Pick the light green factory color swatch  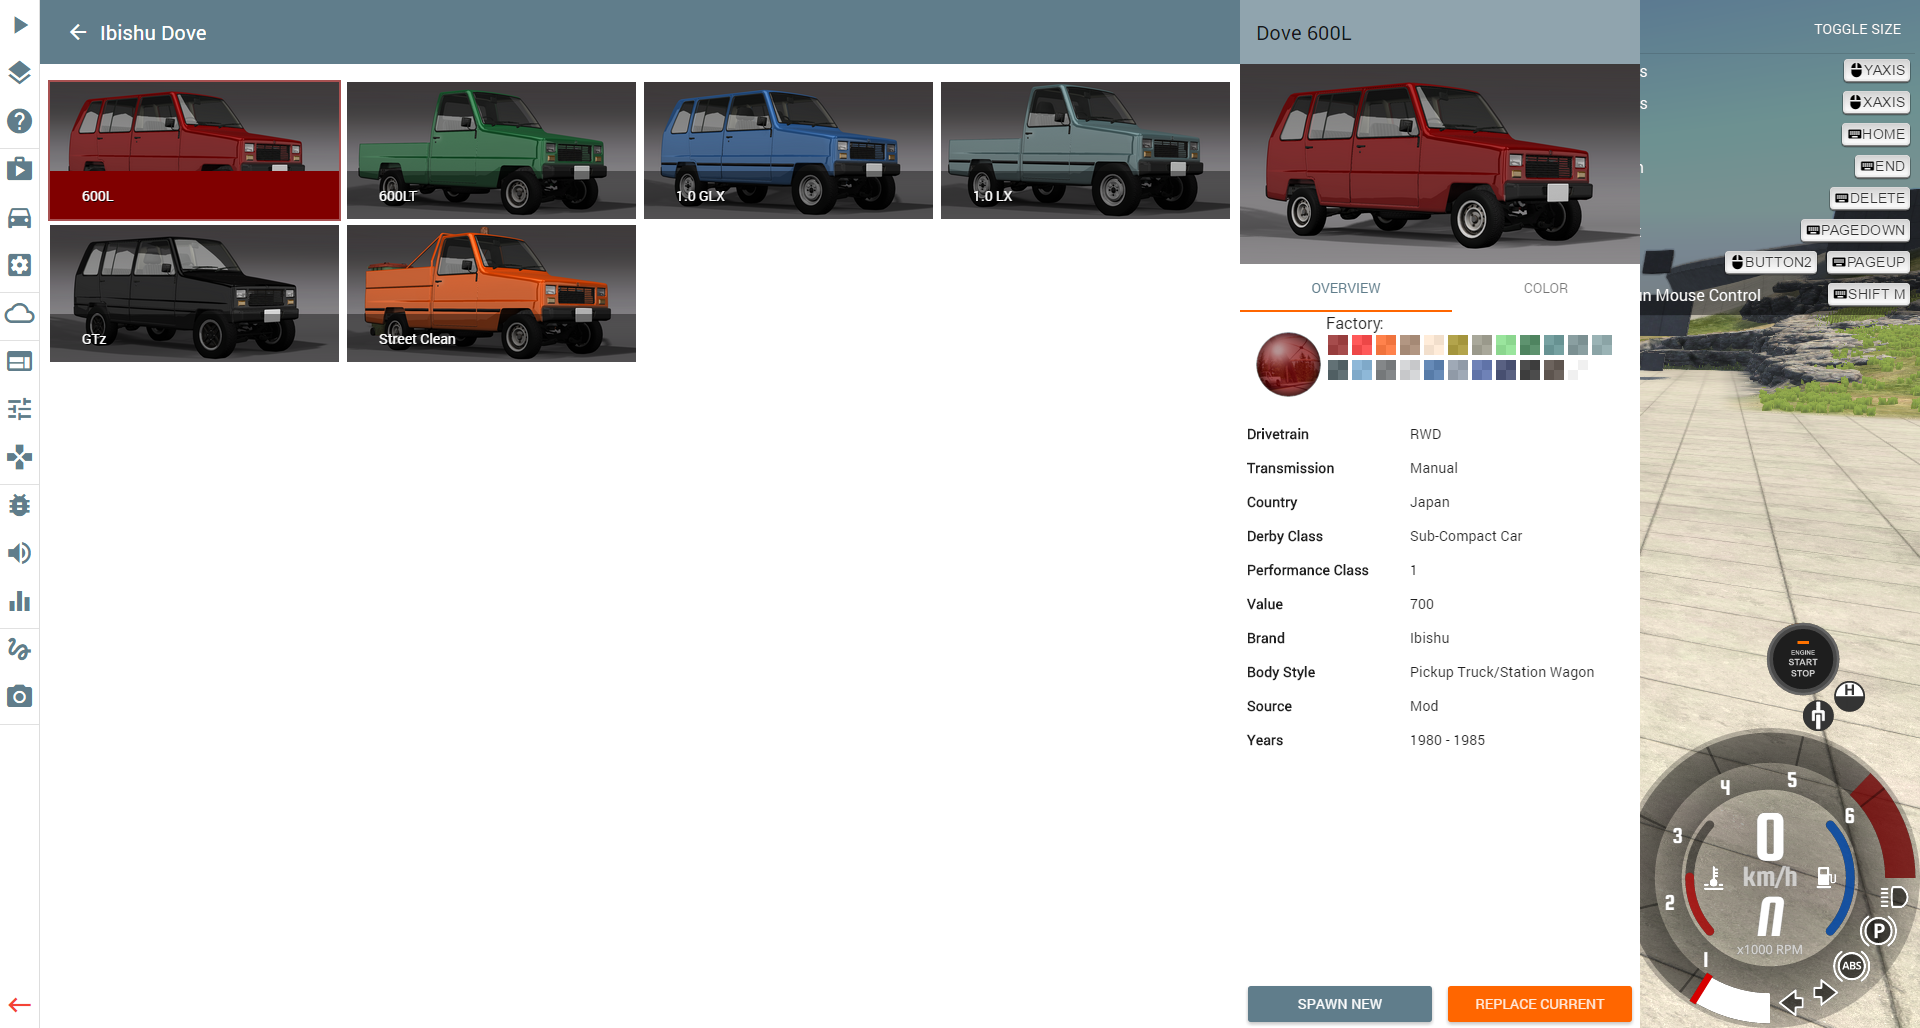click(1506, 345)
